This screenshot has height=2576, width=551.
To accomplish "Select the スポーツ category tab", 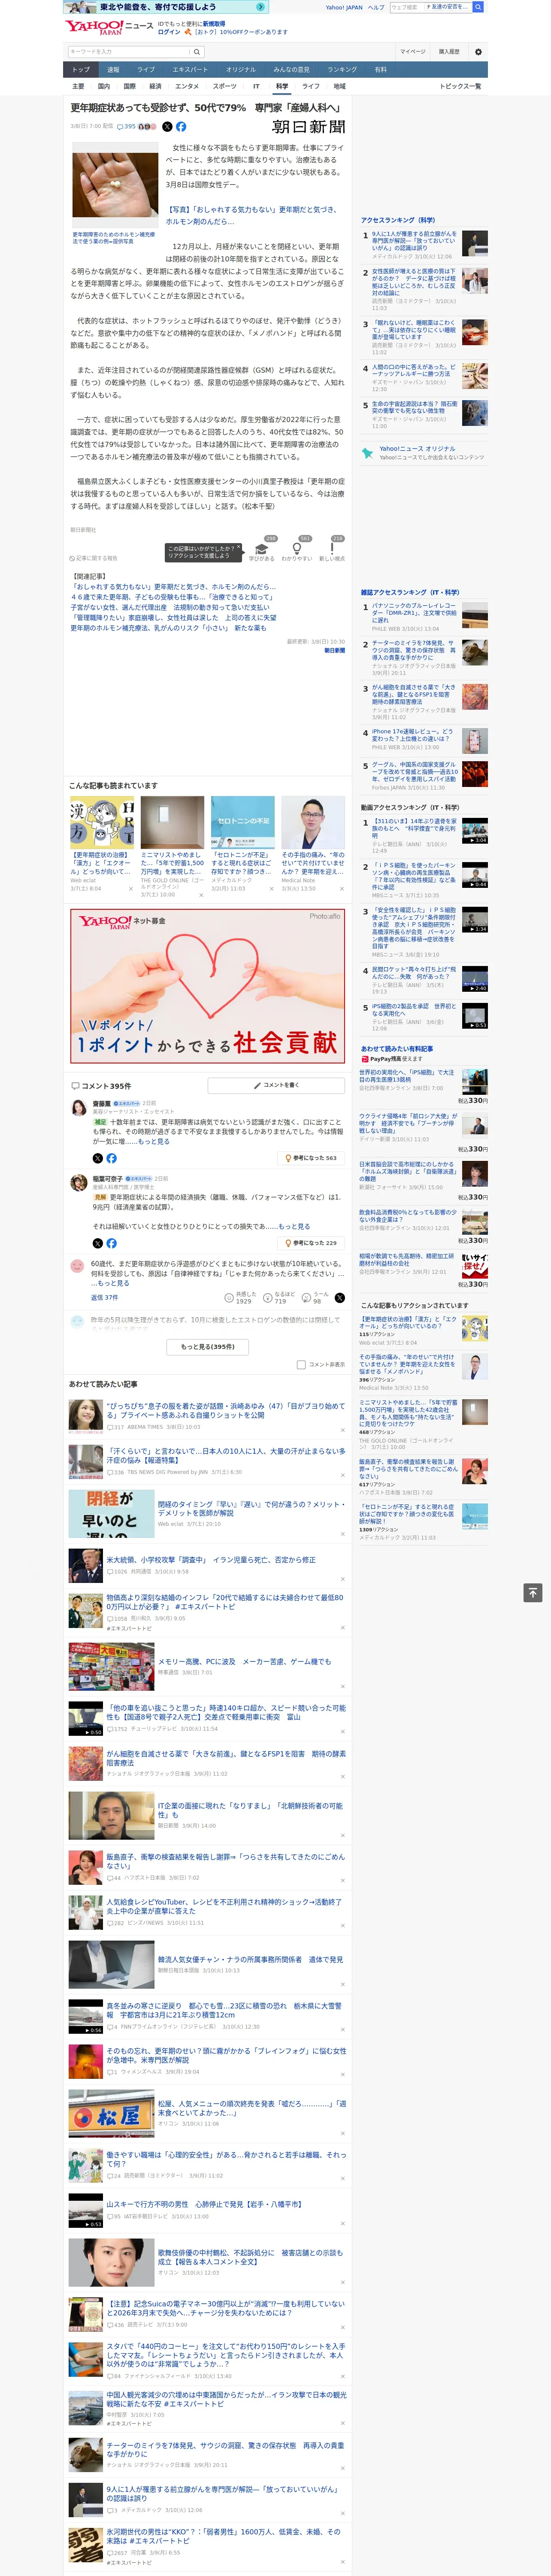I will (225, 86).
